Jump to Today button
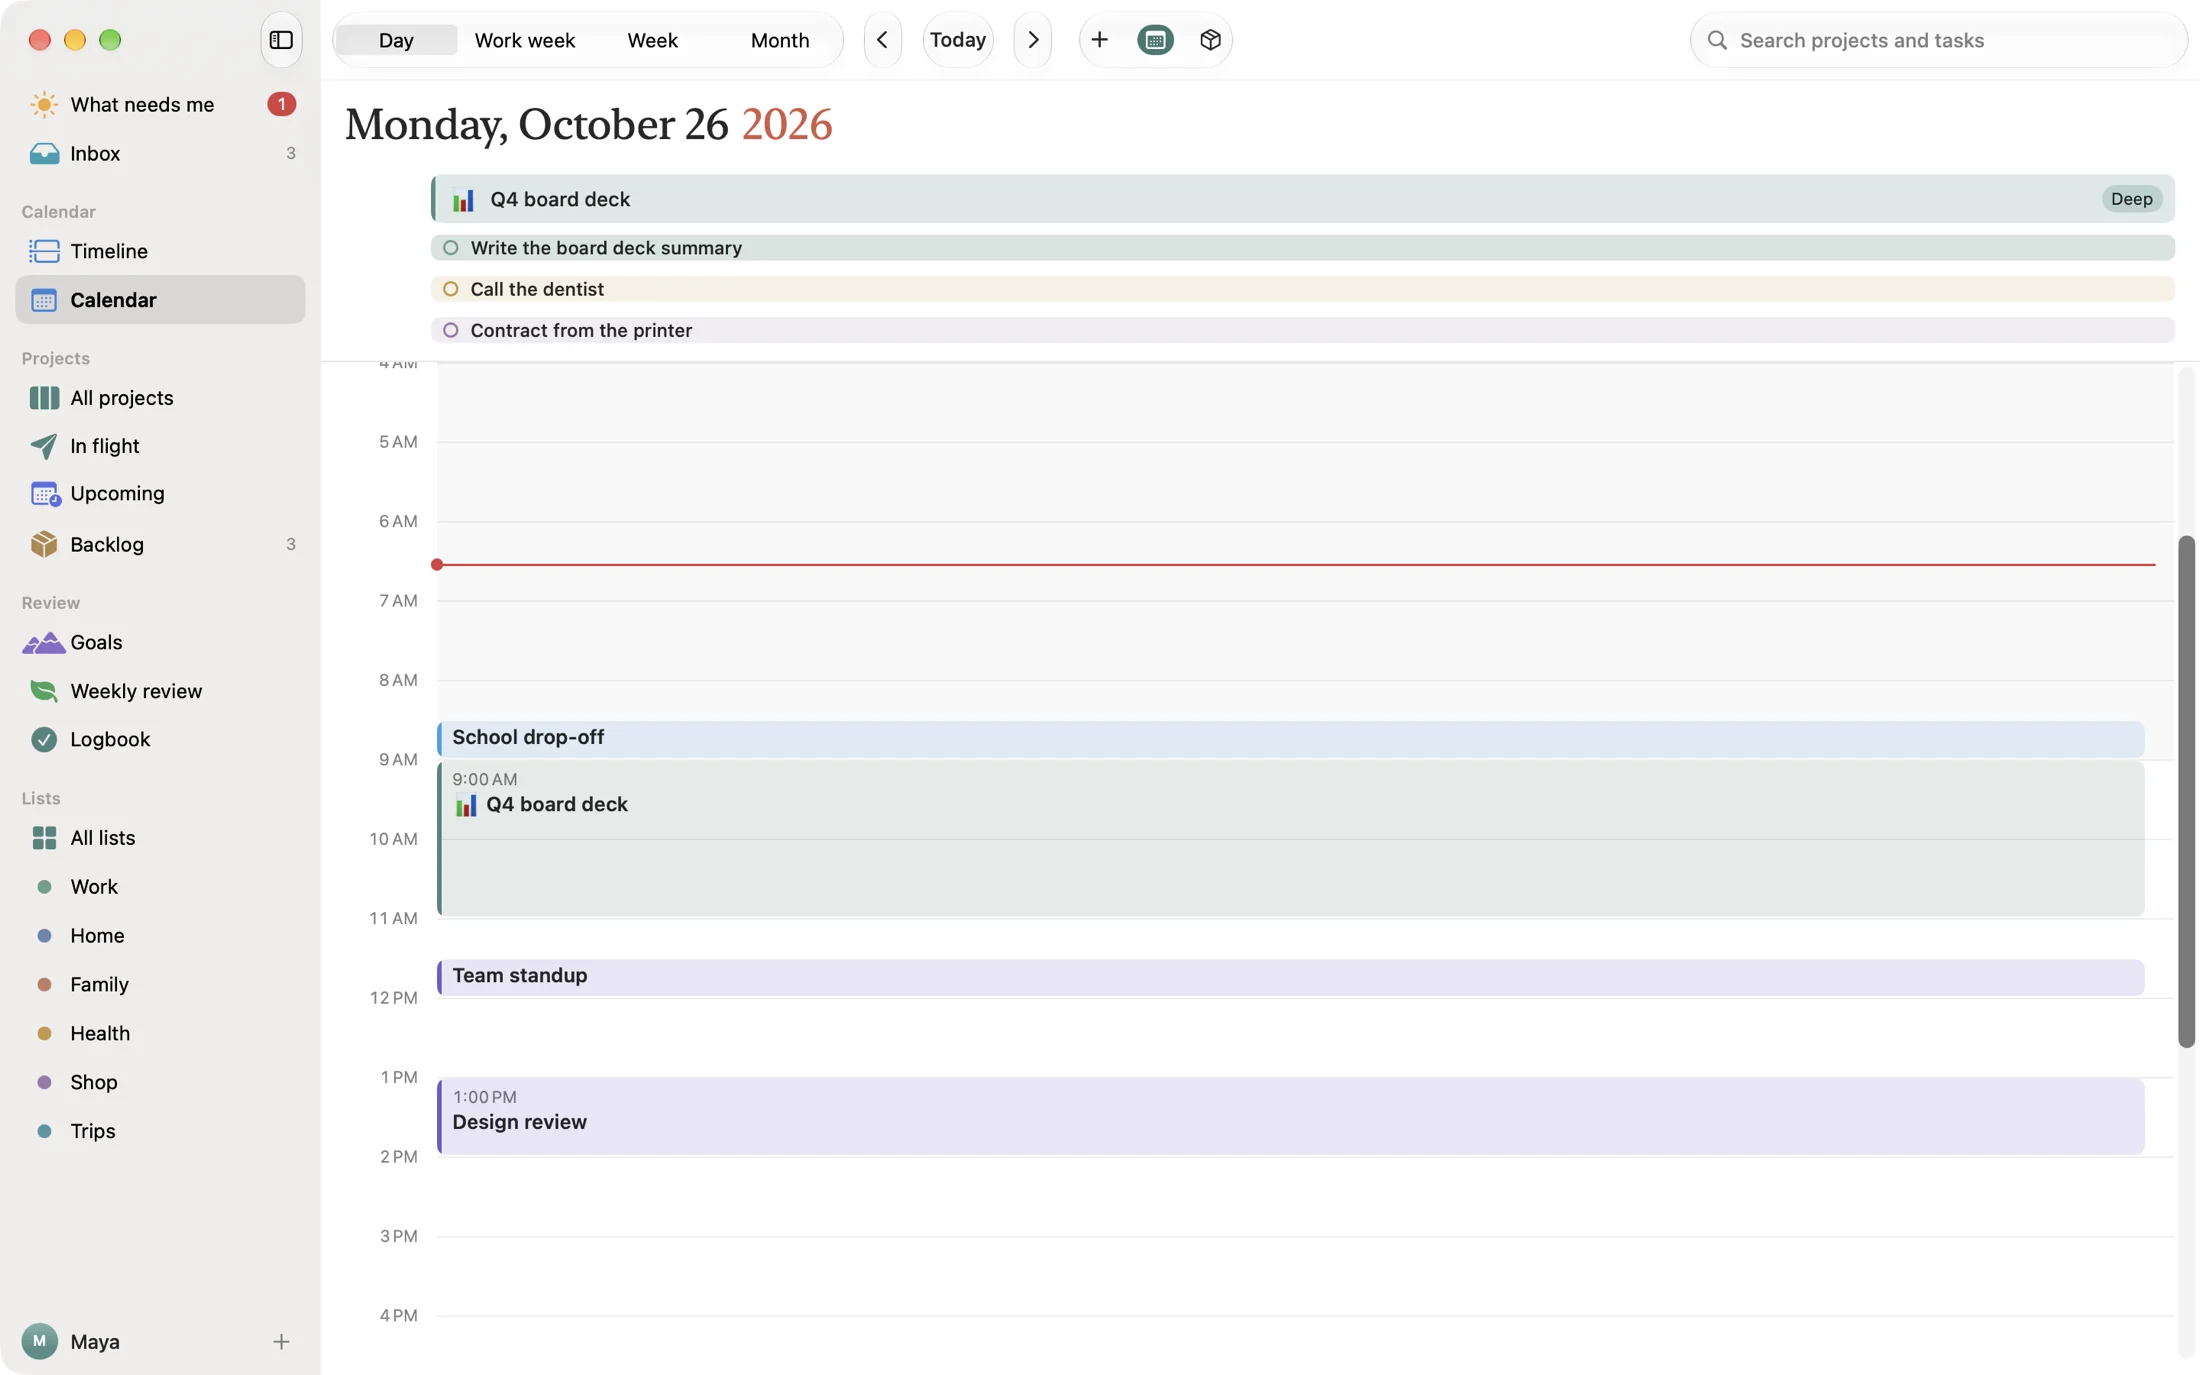Image resolution: width=2200 pixels, height=1375 pixels. click(x=958, y=40)
